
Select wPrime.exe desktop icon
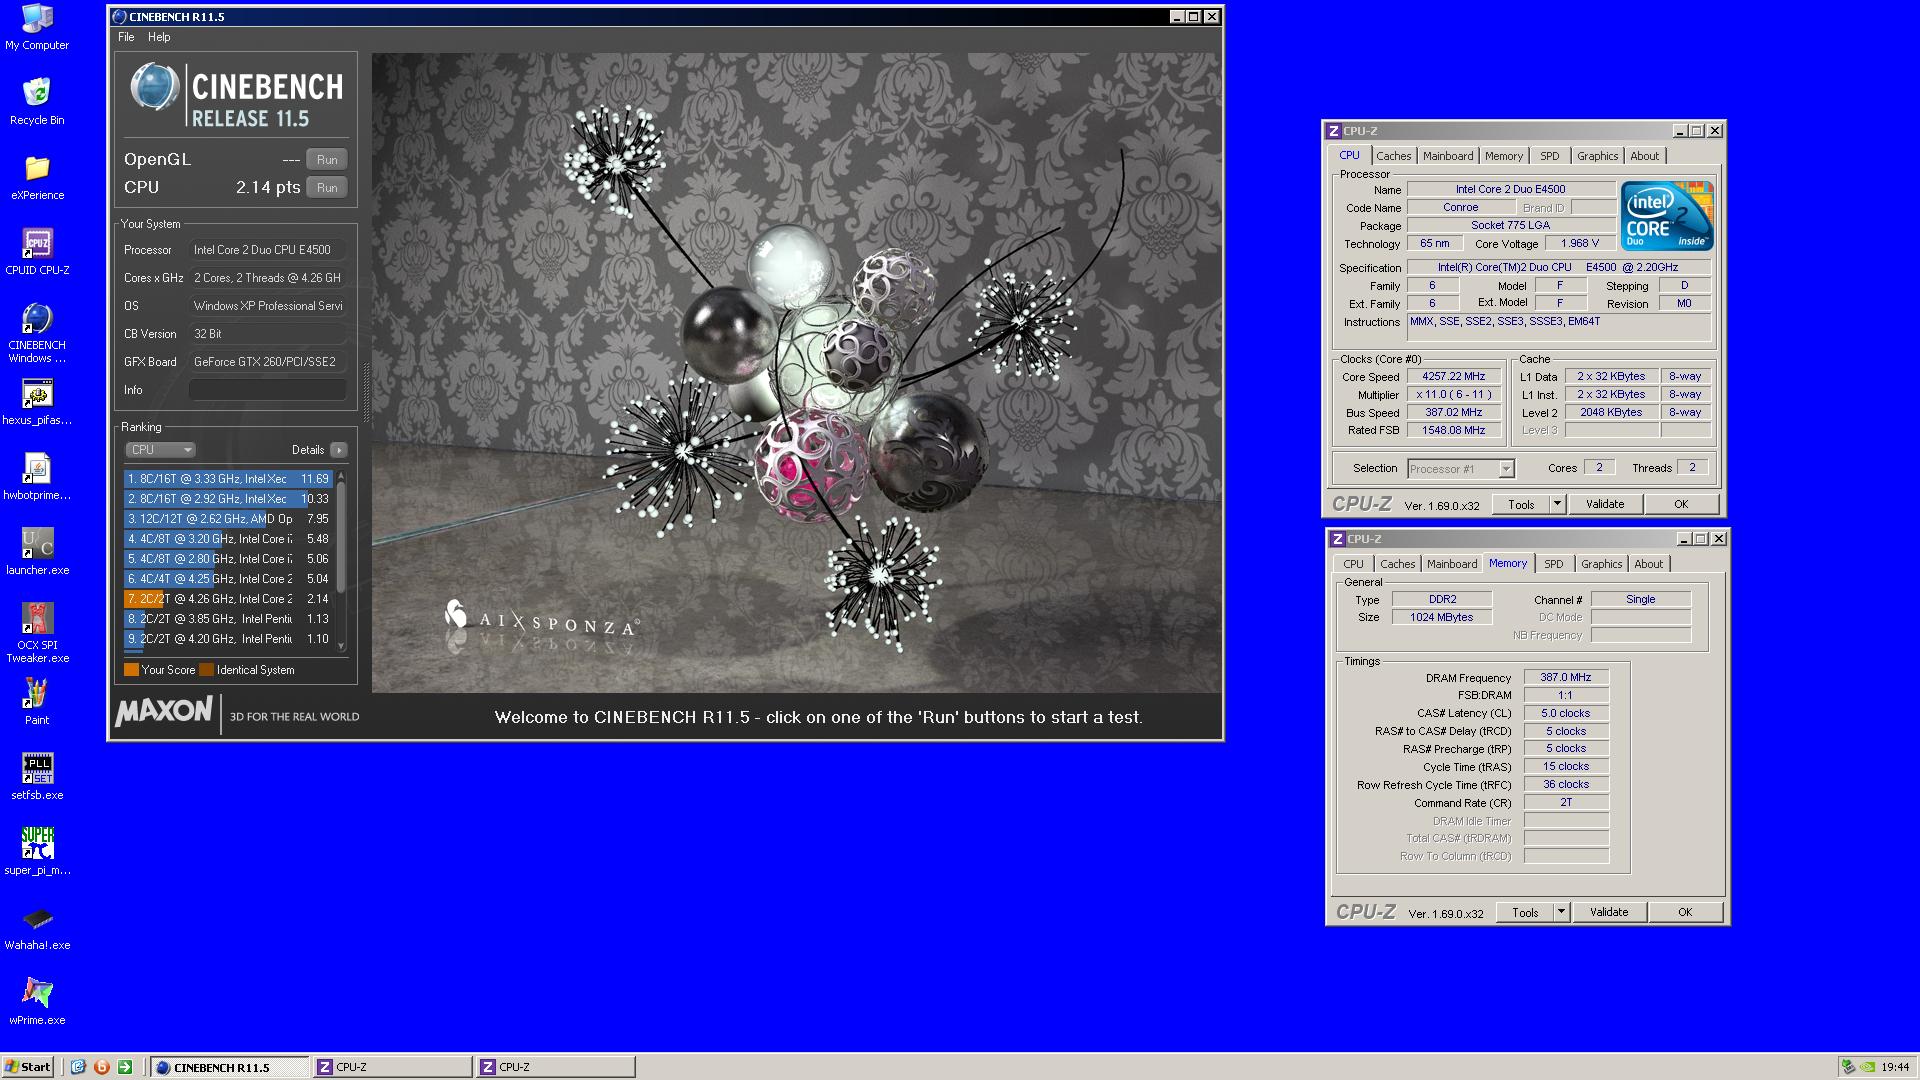pos(37,1002)
